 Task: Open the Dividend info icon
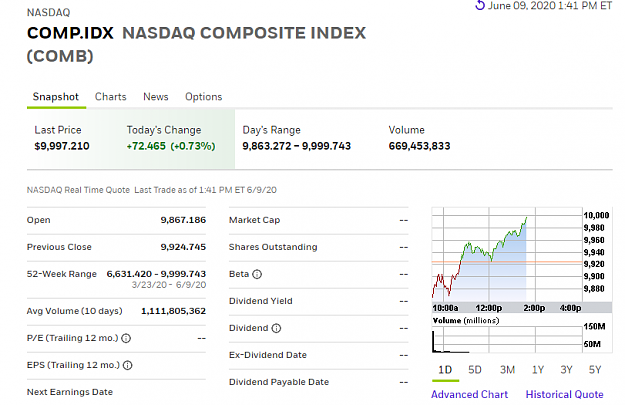coord(276,328)
